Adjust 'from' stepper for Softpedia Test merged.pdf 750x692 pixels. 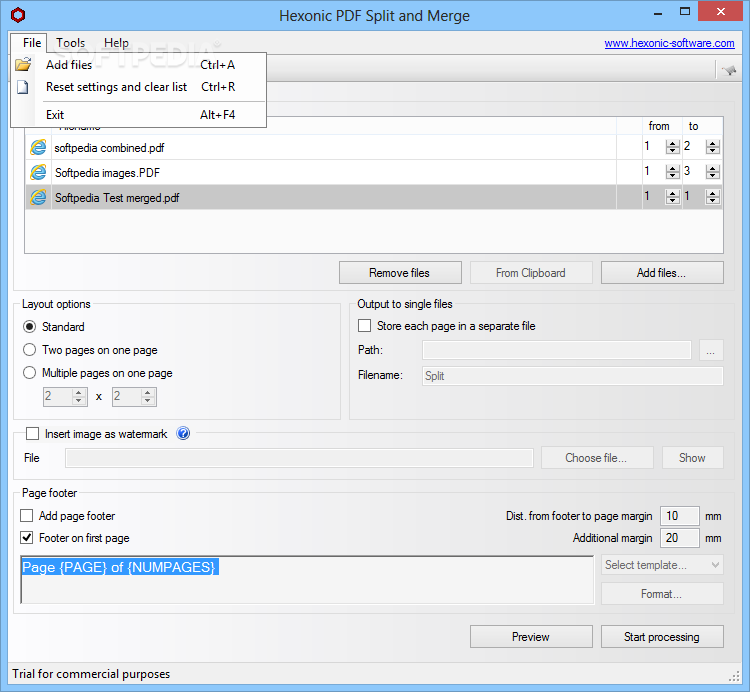pyautogui.click(x=673, y=197)
